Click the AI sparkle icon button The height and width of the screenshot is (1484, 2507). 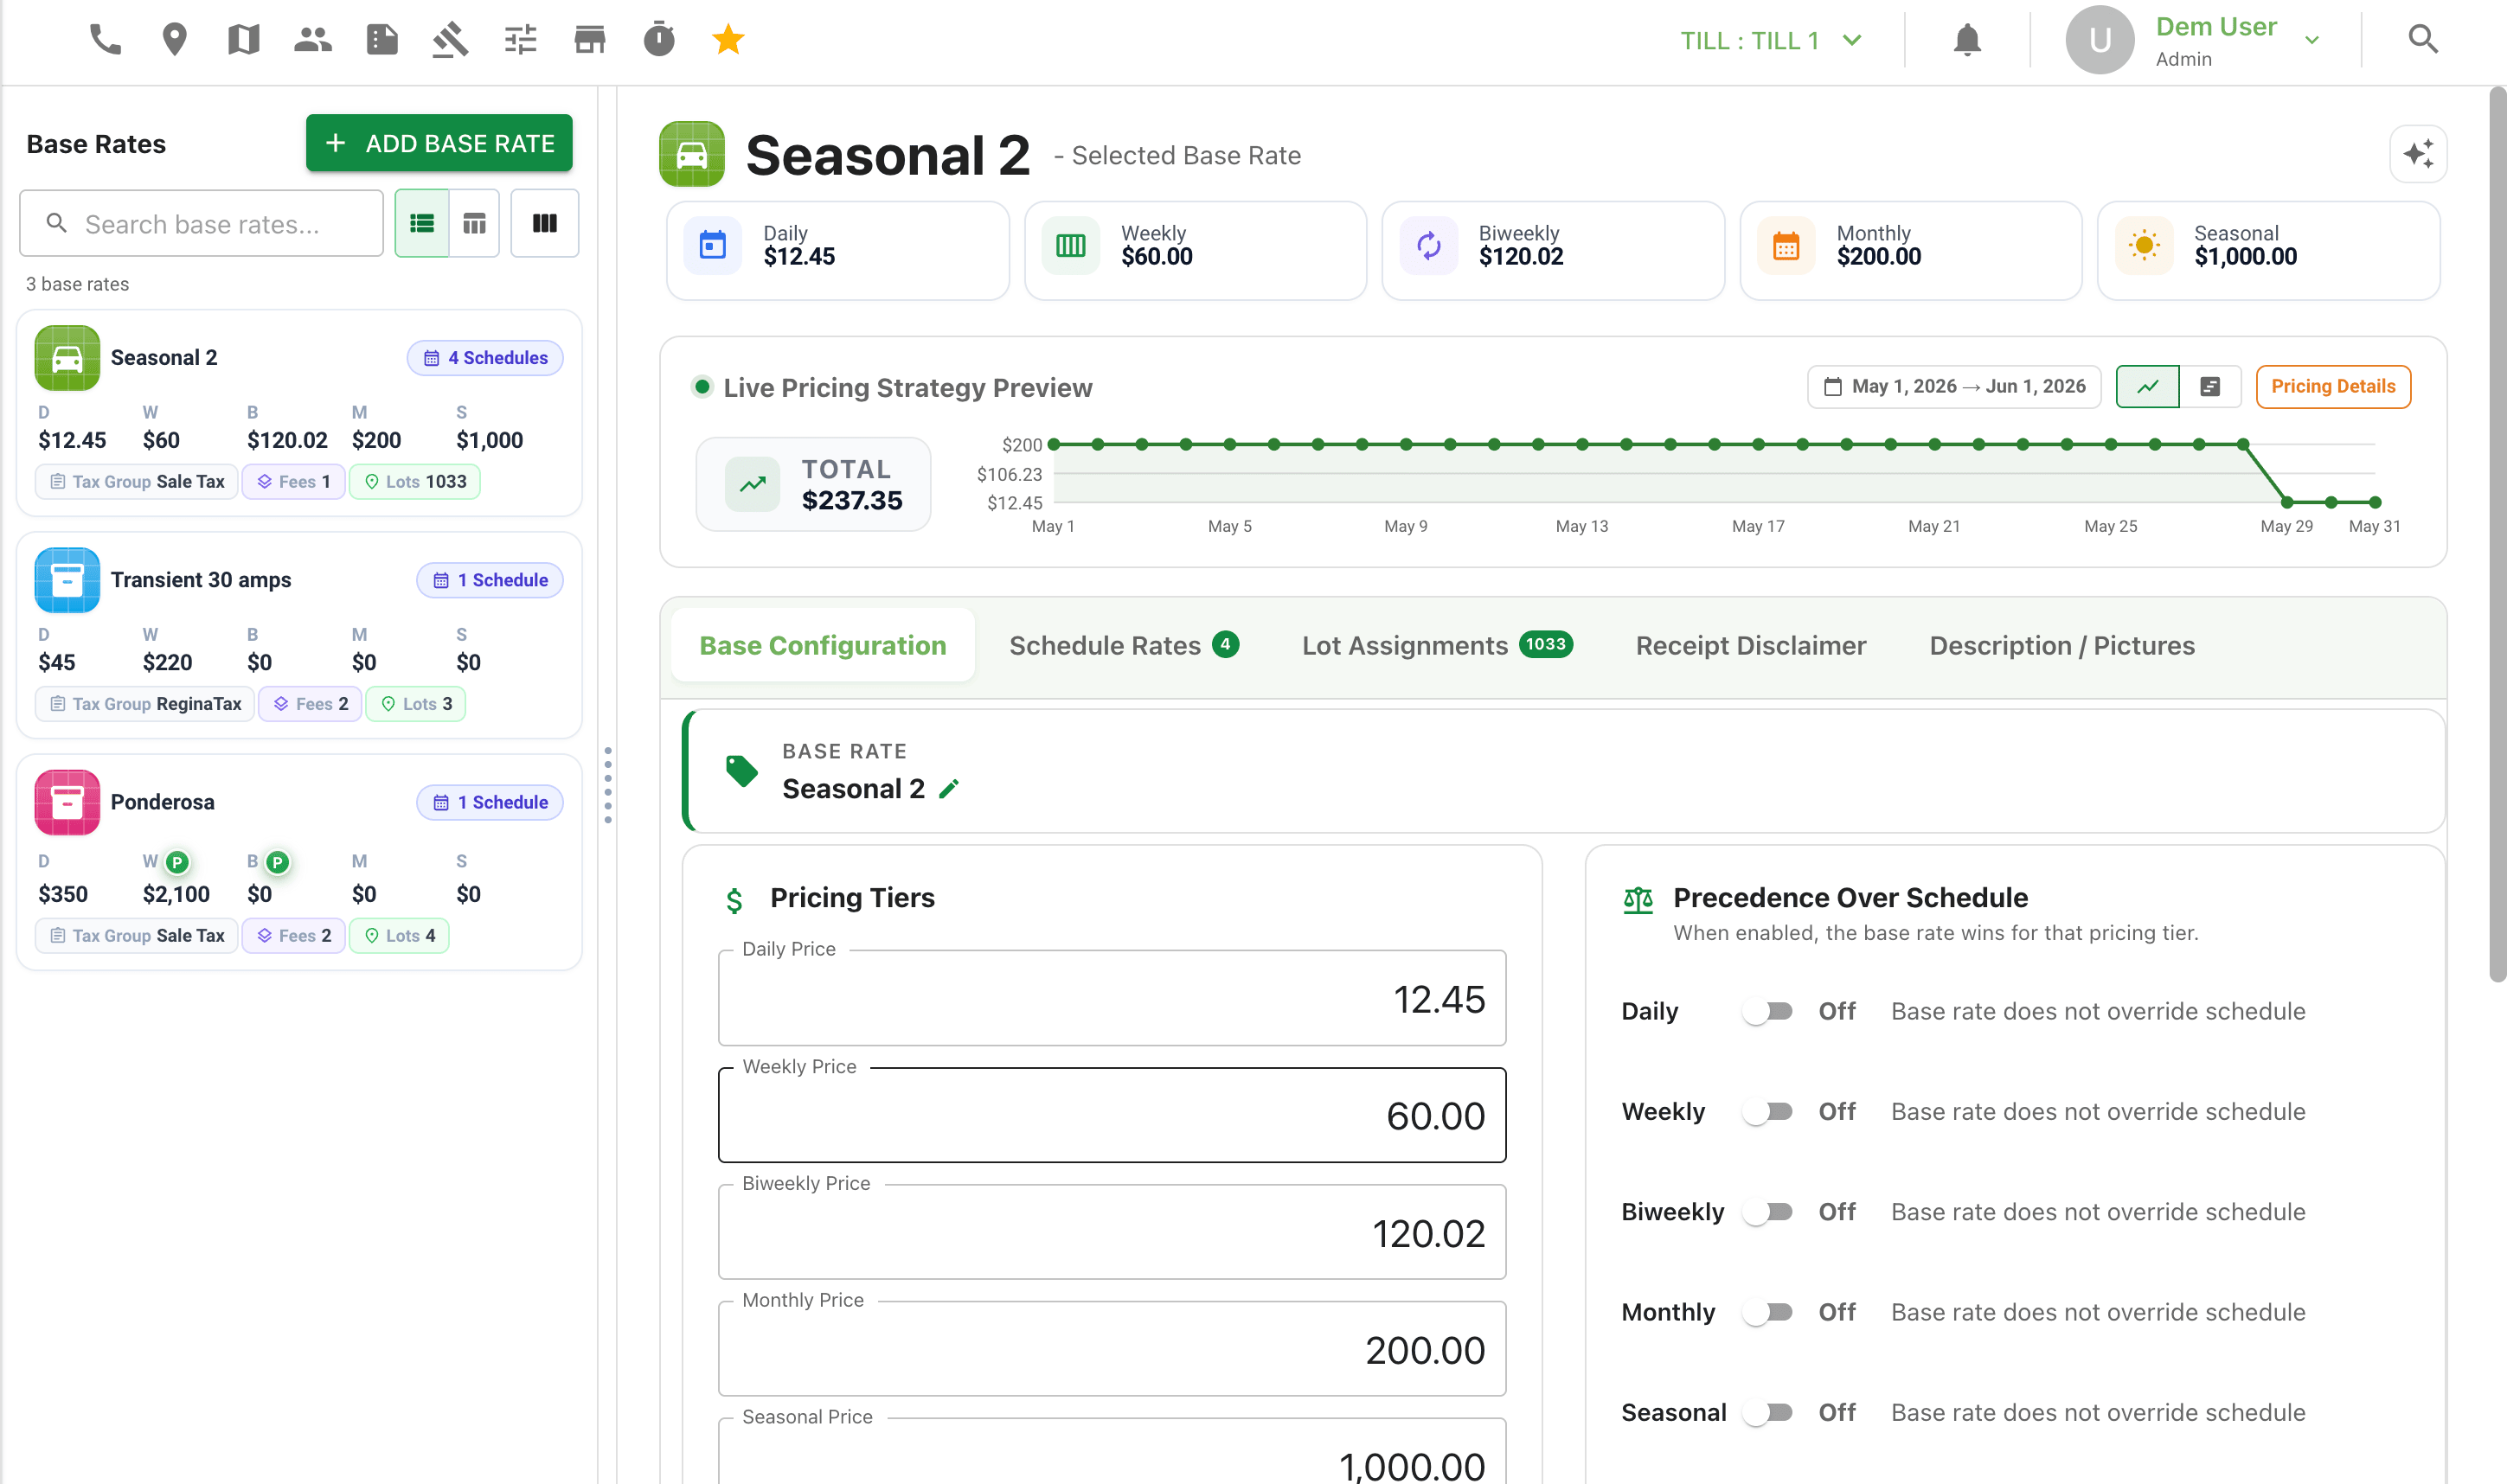coord(2418,154)
